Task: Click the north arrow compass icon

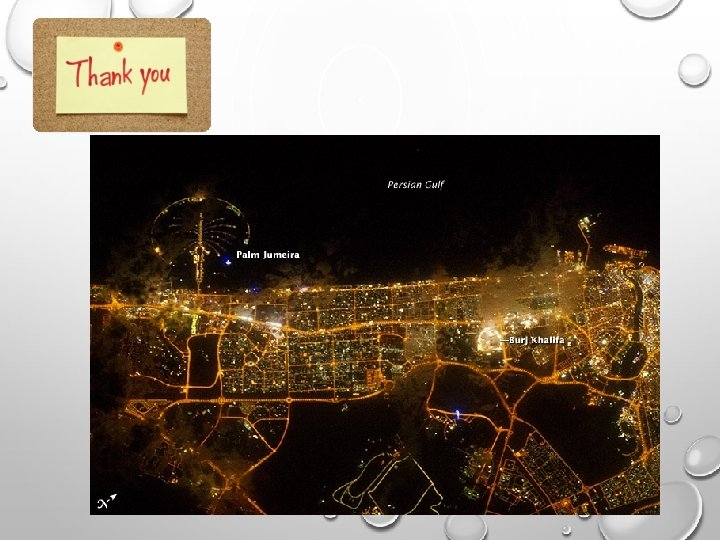Action: 107,501
